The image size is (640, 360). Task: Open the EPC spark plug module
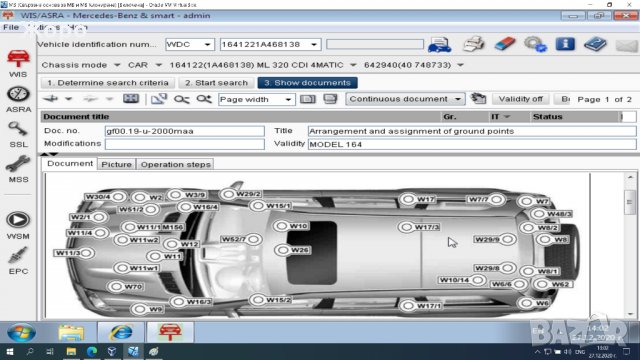click(x=18, y=260)
